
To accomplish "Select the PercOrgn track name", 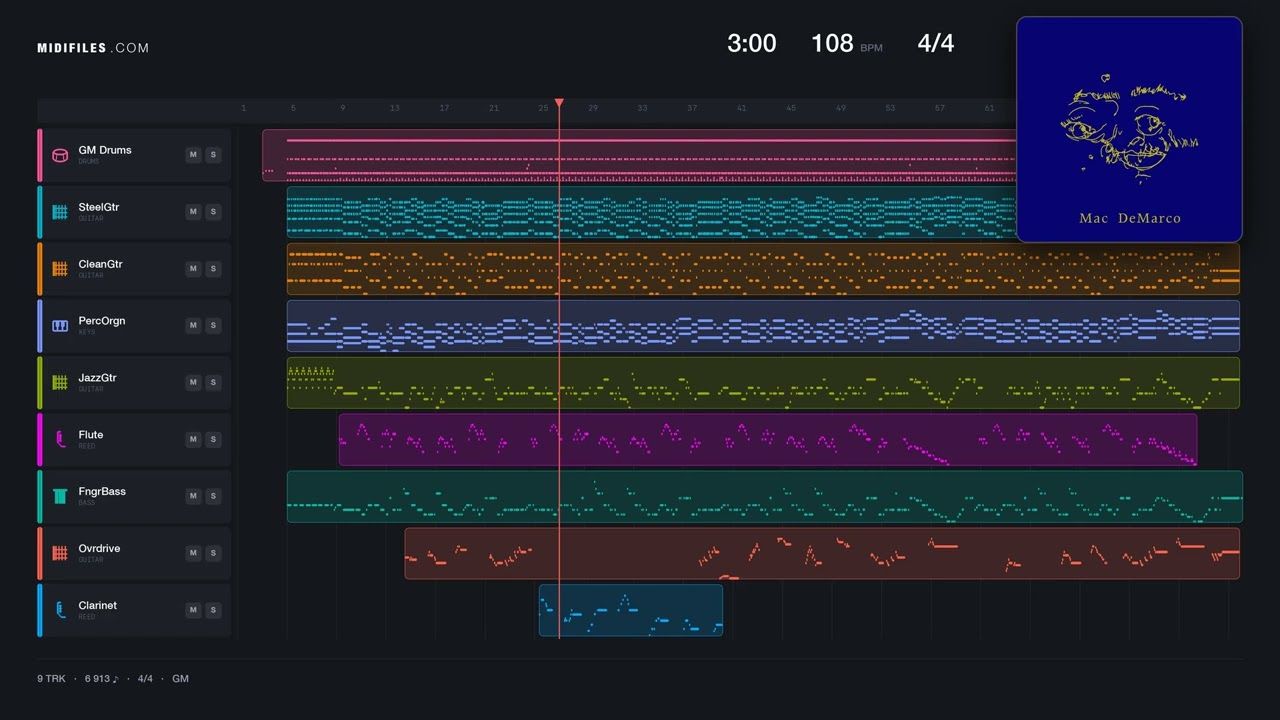I will 102,321.
